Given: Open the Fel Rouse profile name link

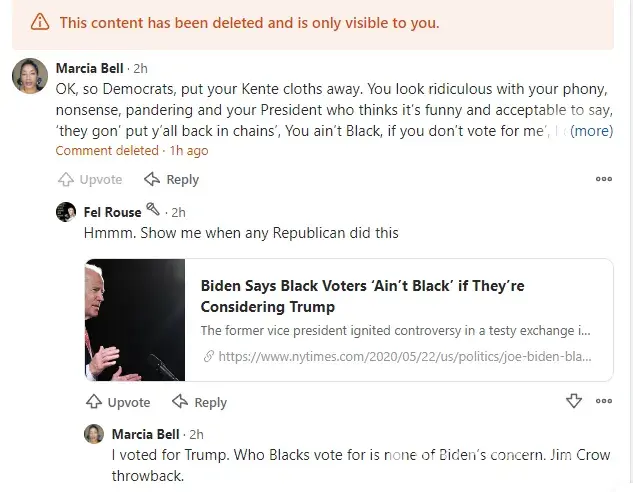Looking at the screenshot, I should [112, 212].
